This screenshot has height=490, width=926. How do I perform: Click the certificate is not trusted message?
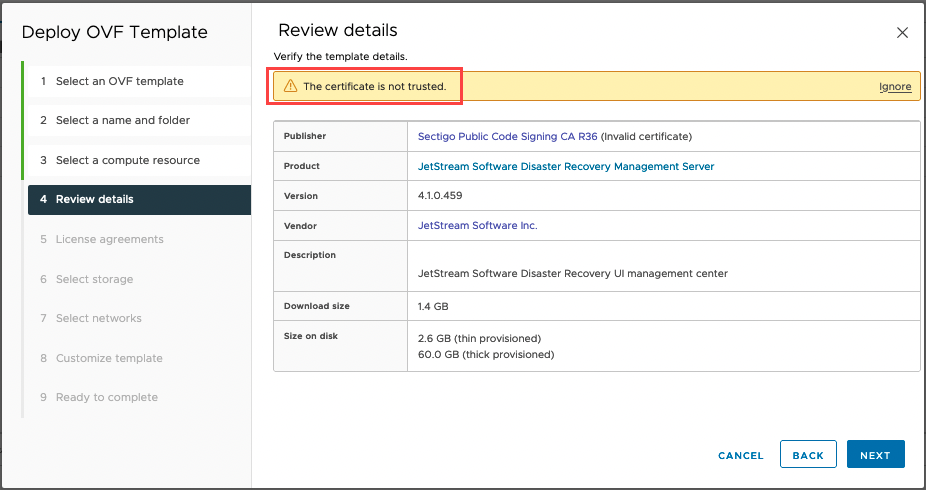(374, 87)
